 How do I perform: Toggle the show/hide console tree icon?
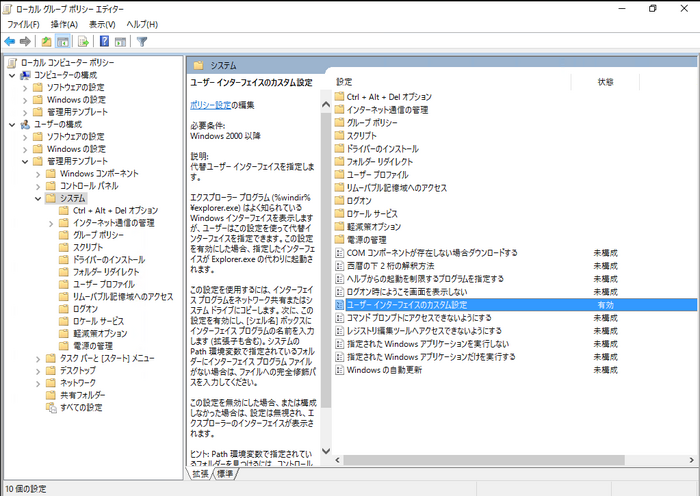click(63, 42)
